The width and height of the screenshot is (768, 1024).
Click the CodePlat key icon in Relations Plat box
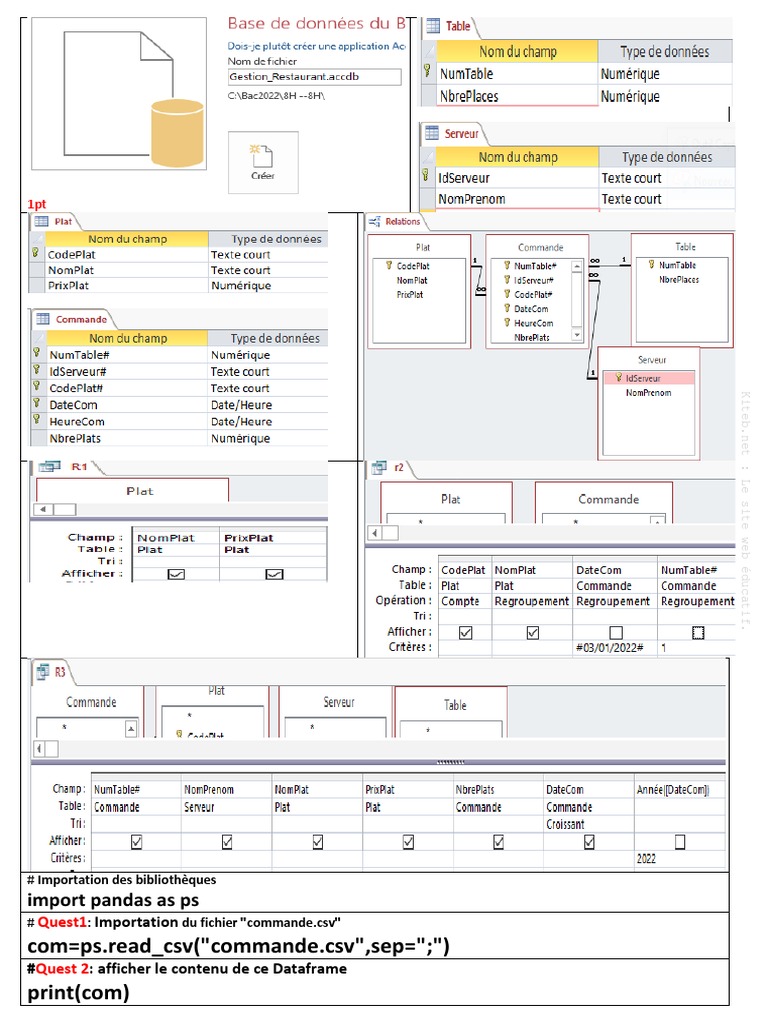(389, 265)
